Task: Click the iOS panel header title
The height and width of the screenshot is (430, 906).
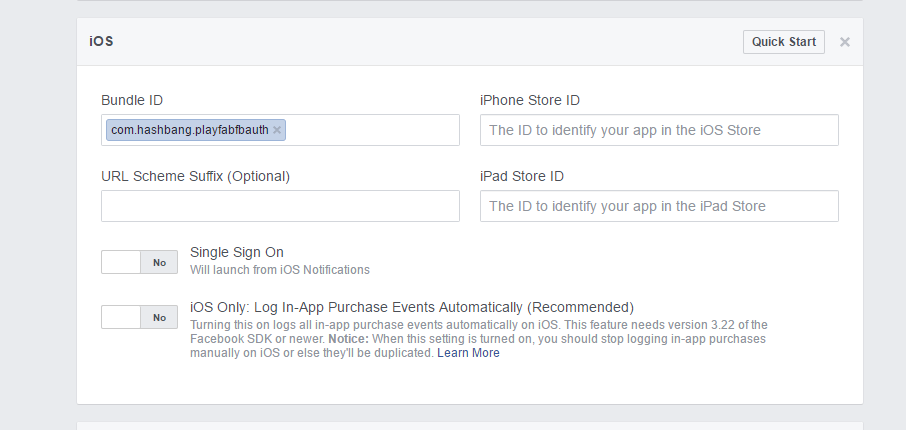Action: (101, 42)
